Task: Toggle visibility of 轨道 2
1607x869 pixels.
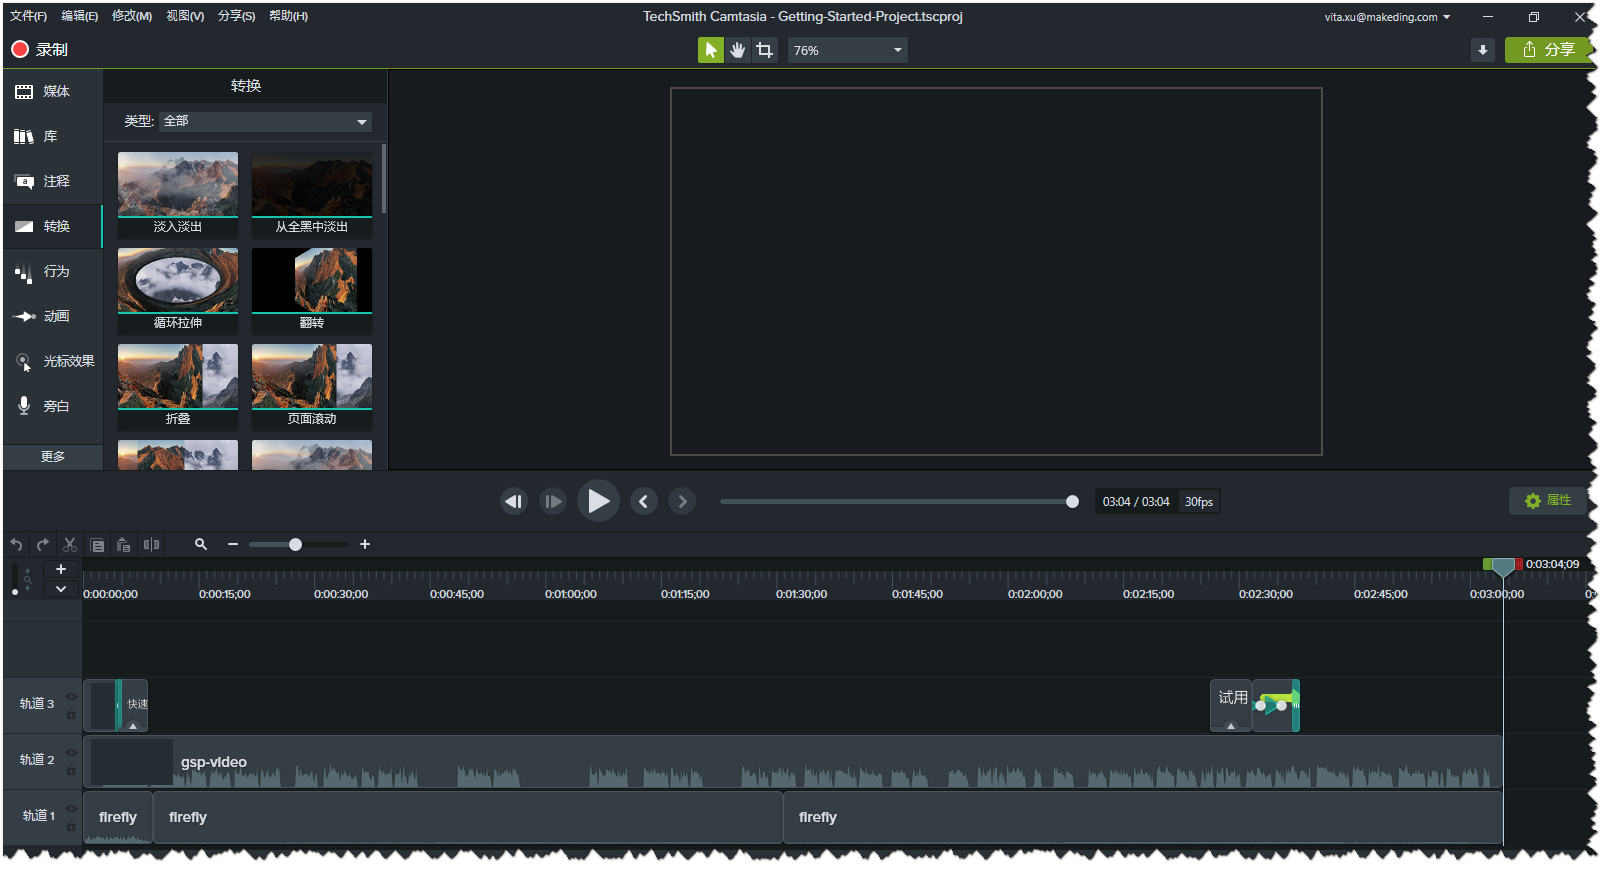Action: [x=71, y=753]
